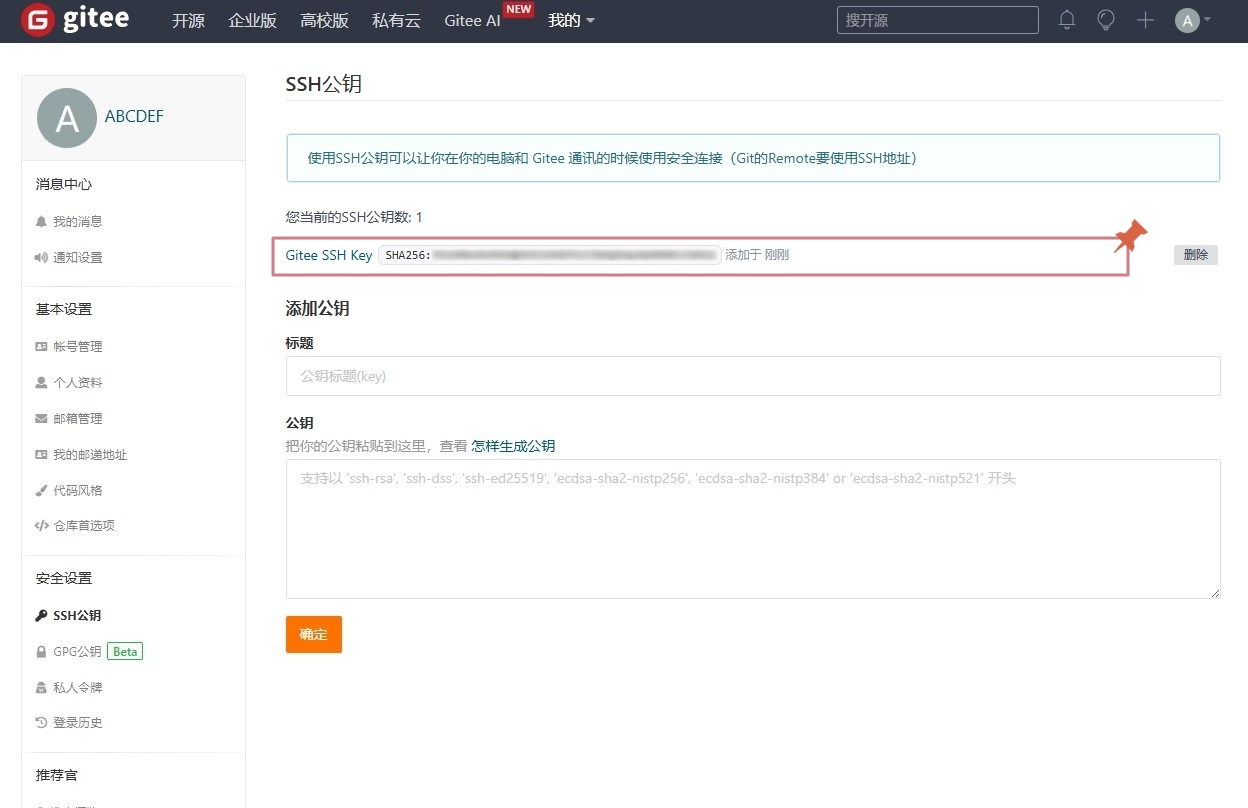
Task: Click the 公钥标题(key) title input
Action: (x=753, y=376)
